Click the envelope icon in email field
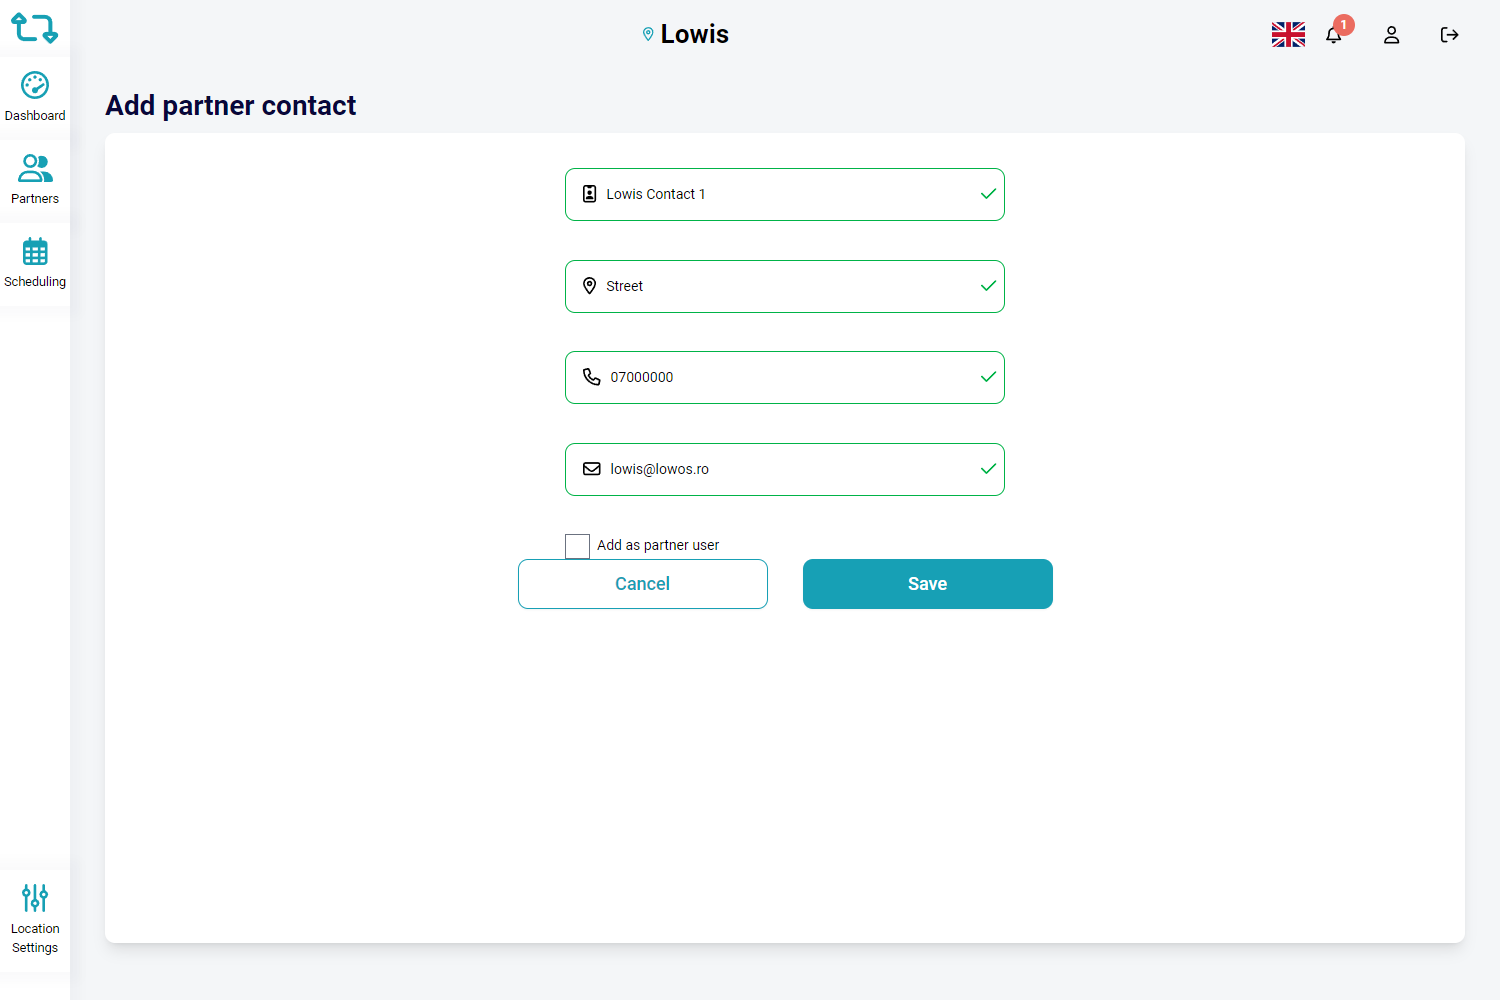Viewport: 1500px width, 1000px height. coord(592,469)
